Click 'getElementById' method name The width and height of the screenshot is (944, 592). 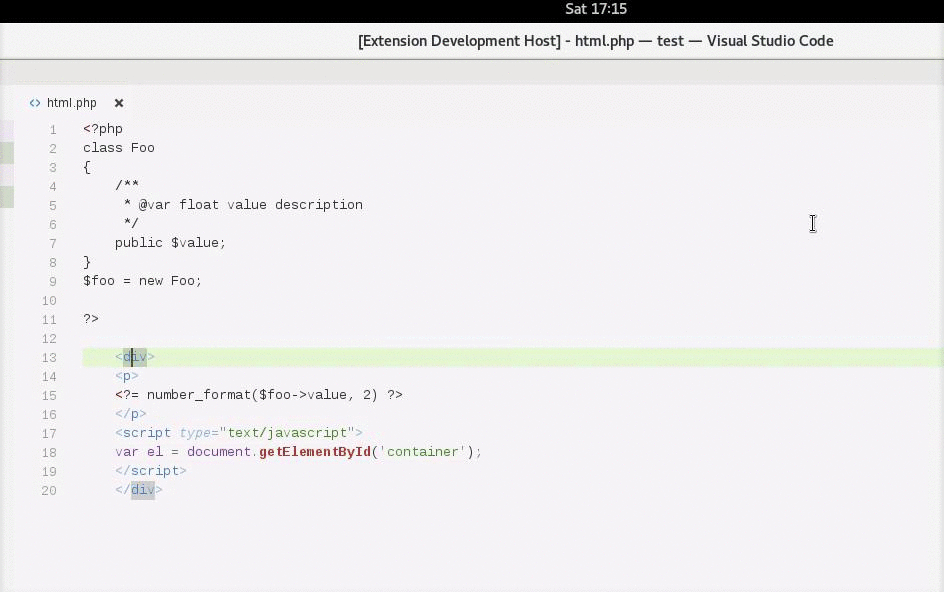[315, 452]
